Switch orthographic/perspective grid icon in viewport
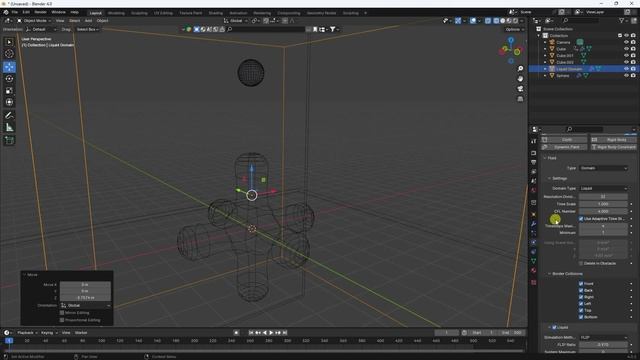Screen dimensions: 640x360 tap(520, 99)
